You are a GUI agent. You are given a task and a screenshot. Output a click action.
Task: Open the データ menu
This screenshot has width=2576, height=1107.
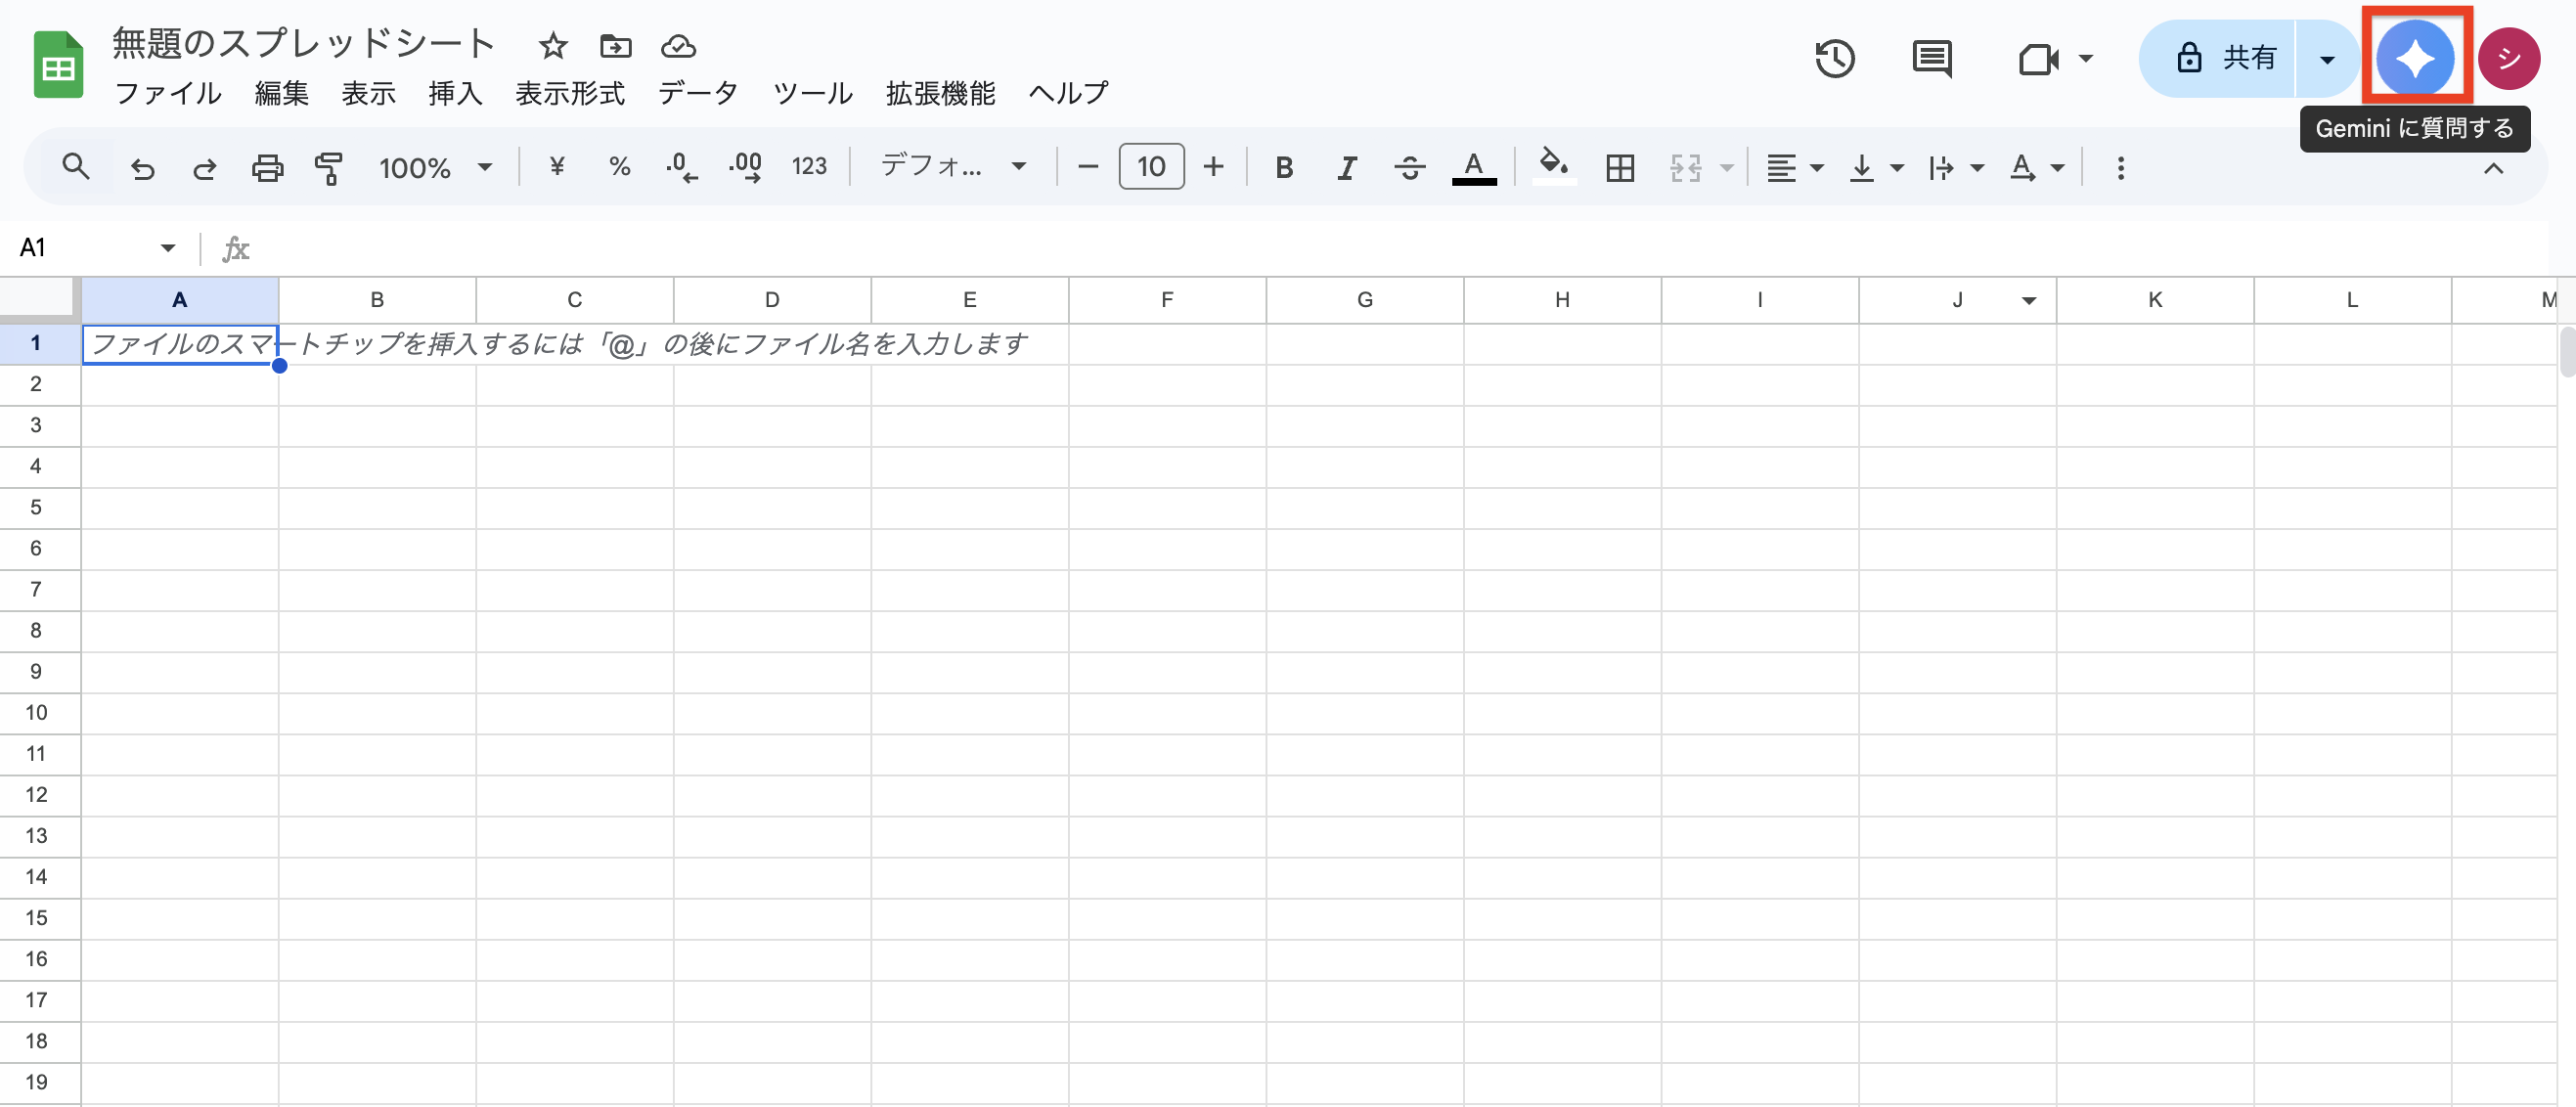point(697,93)
